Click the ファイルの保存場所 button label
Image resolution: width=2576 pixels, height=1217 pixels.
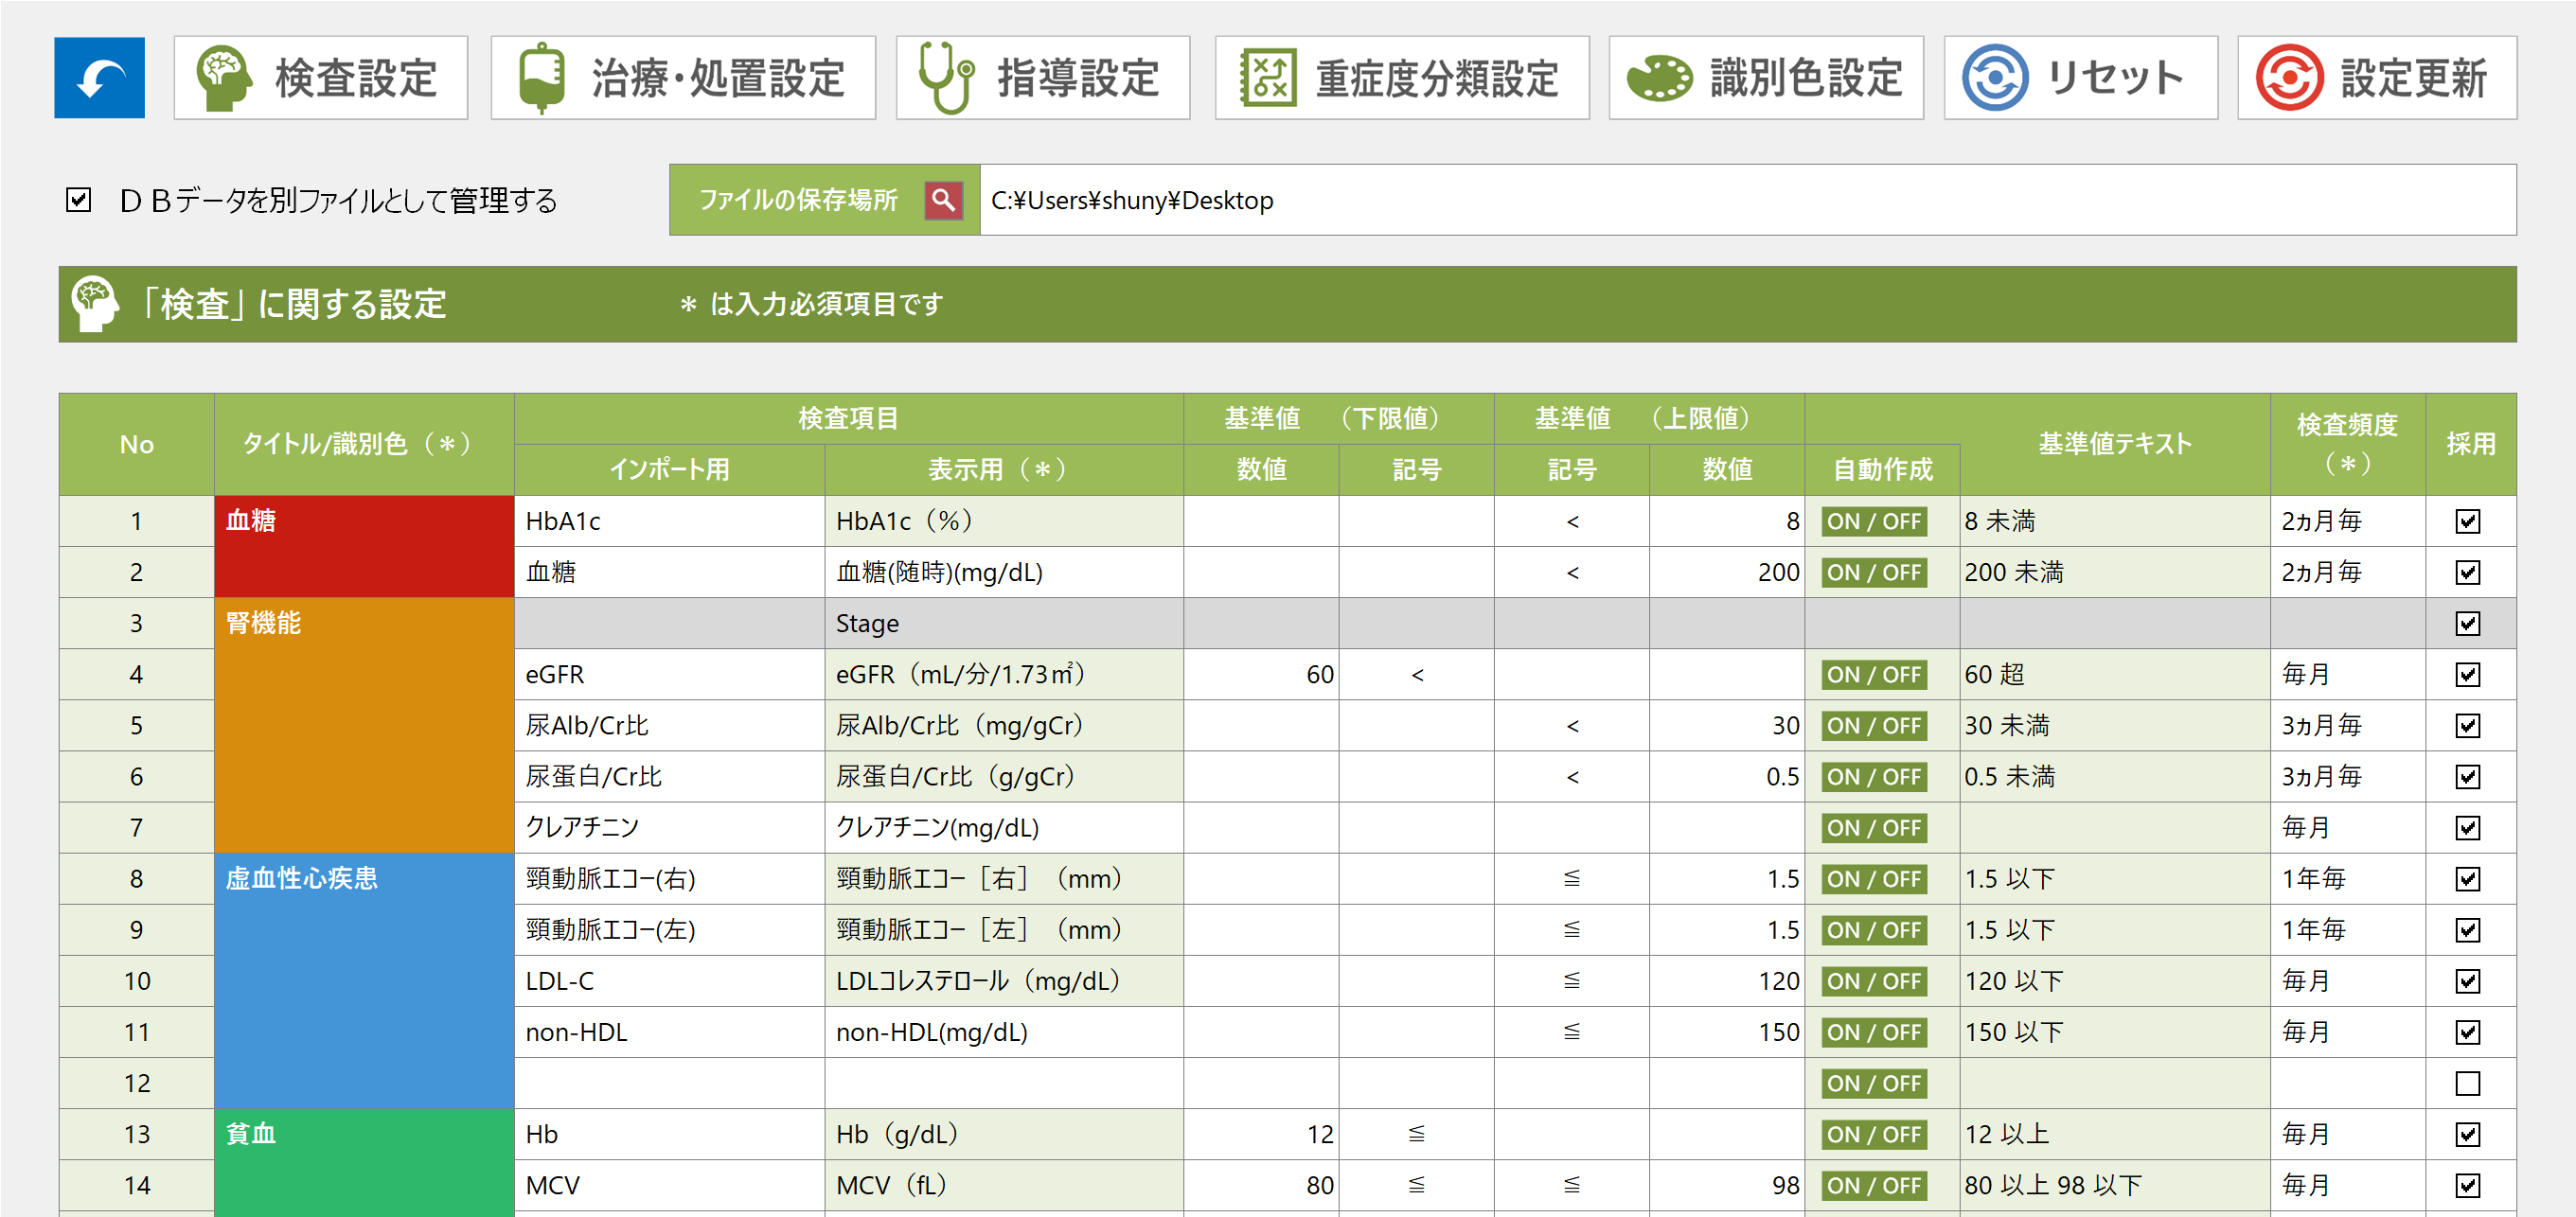(797, 200)
